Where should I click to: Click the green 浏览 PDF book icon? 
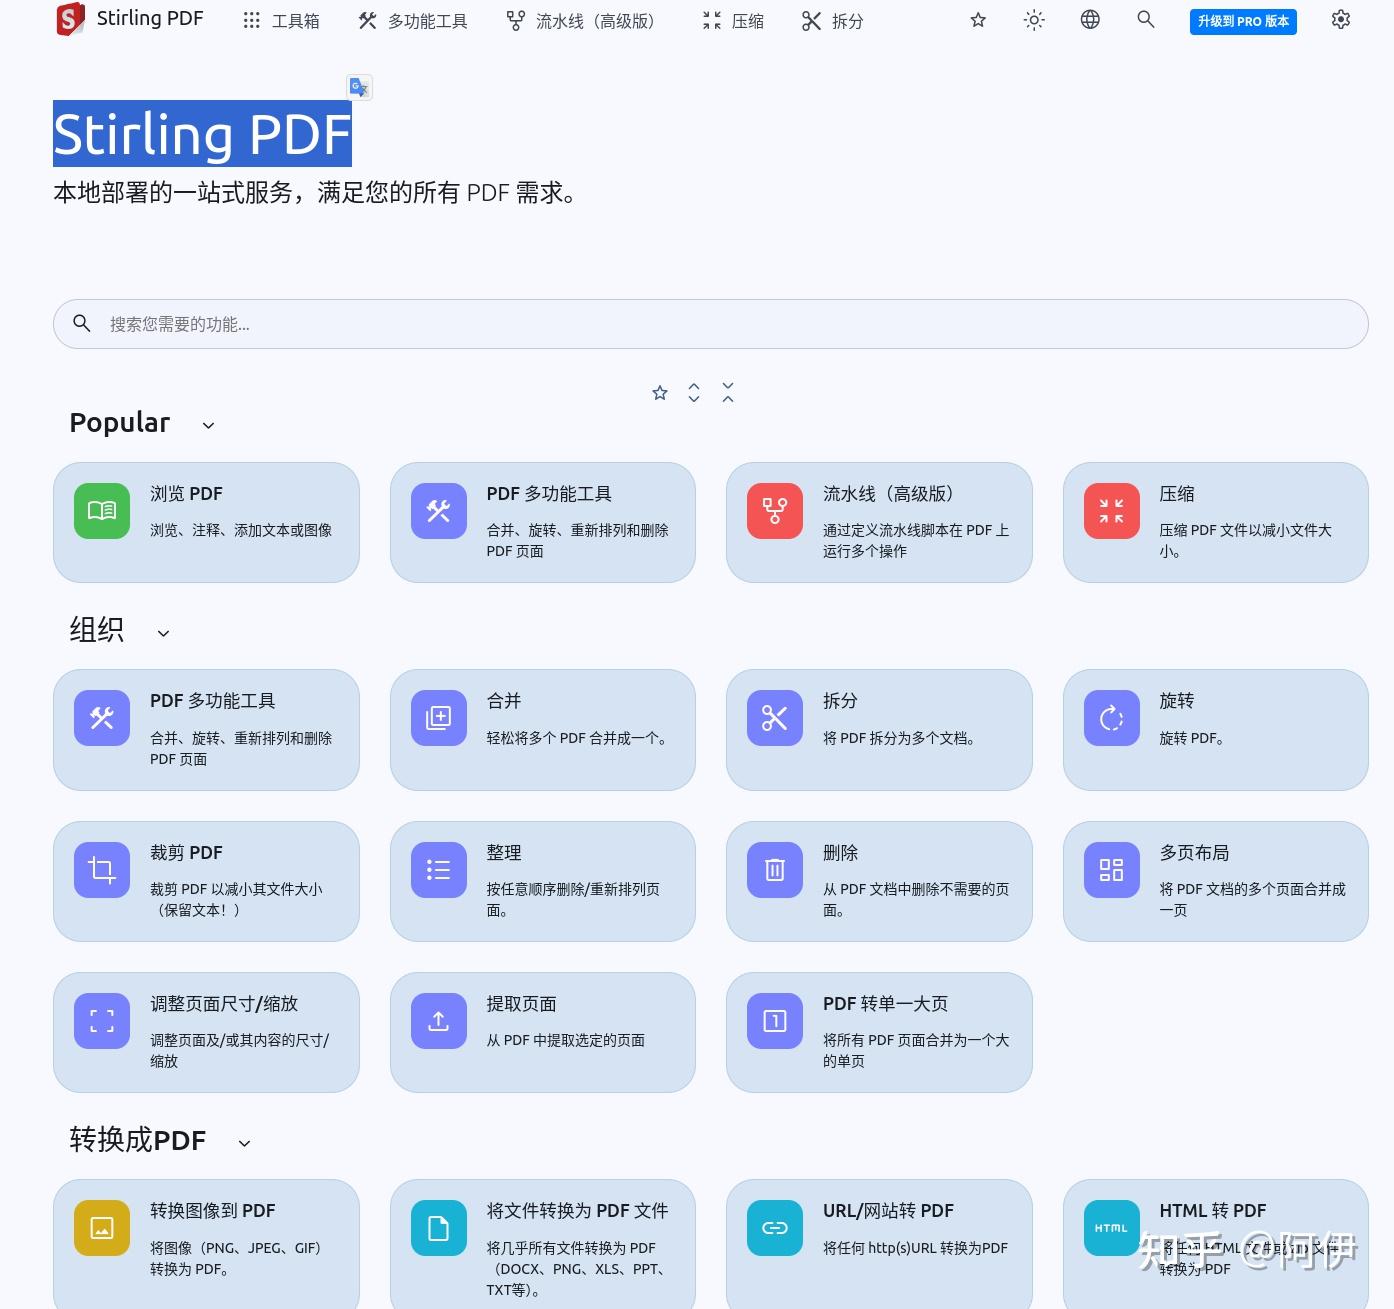coord(102,511)
